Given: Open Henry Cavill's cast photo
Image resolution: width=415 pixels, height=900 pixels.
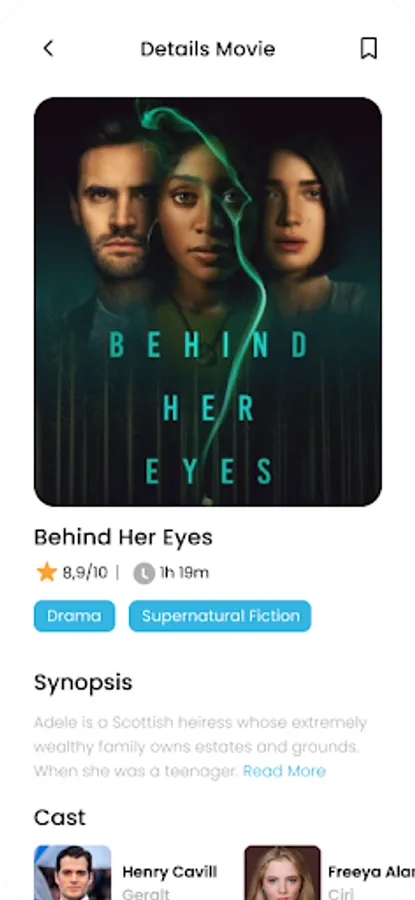Looking at the screenshot, I should pos(72,872).
